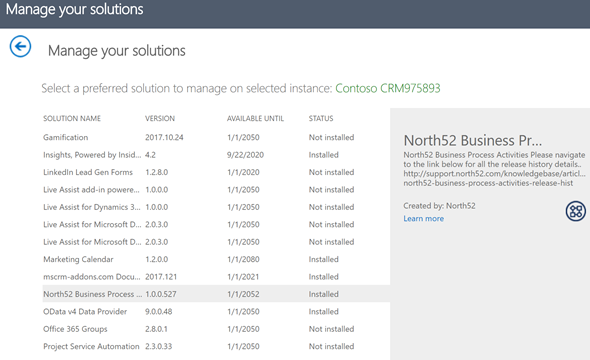Click the STATUS column header
The width and height of the screenshot is (590, 360).
click(x=321, y=118)
